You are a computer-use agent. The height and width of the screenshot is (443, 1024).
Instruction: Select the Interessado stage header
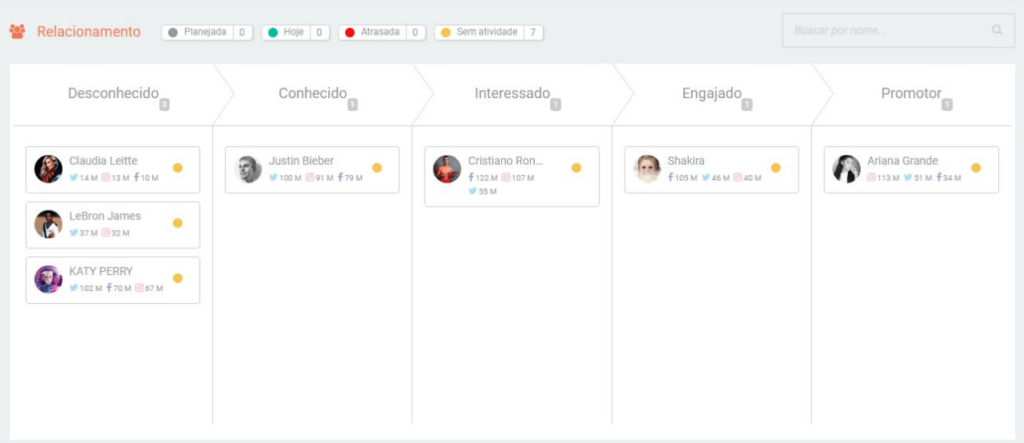coord(512,93)
